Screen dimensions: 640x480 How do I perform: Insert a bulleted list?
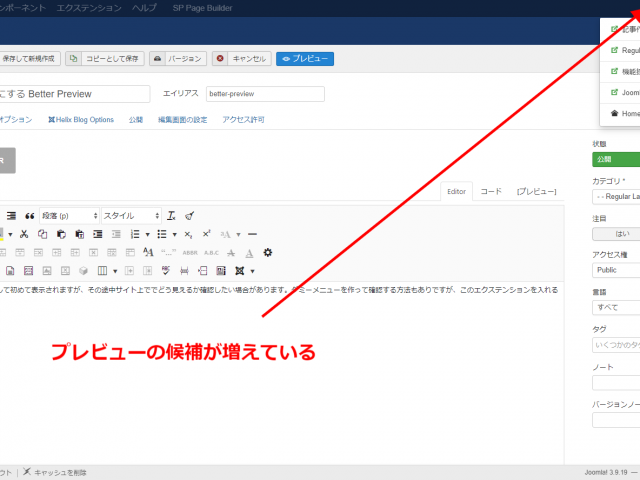[162, 234]
